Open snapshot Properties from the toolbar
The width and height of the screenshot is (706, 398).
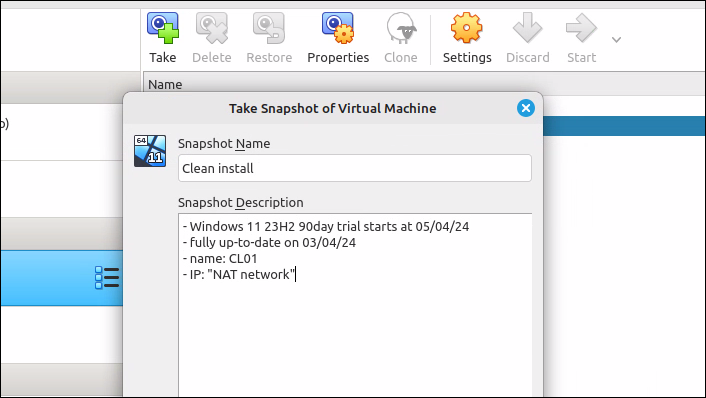(x=338, y=38)
